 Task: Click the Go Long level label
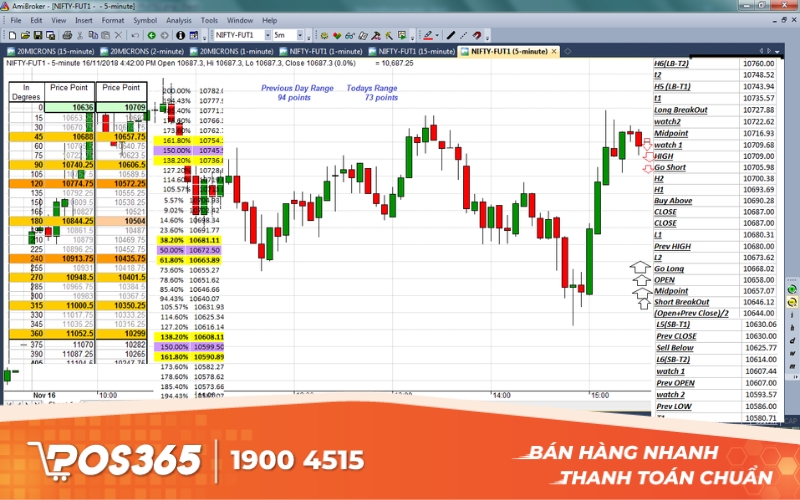[x=669, y=268]
